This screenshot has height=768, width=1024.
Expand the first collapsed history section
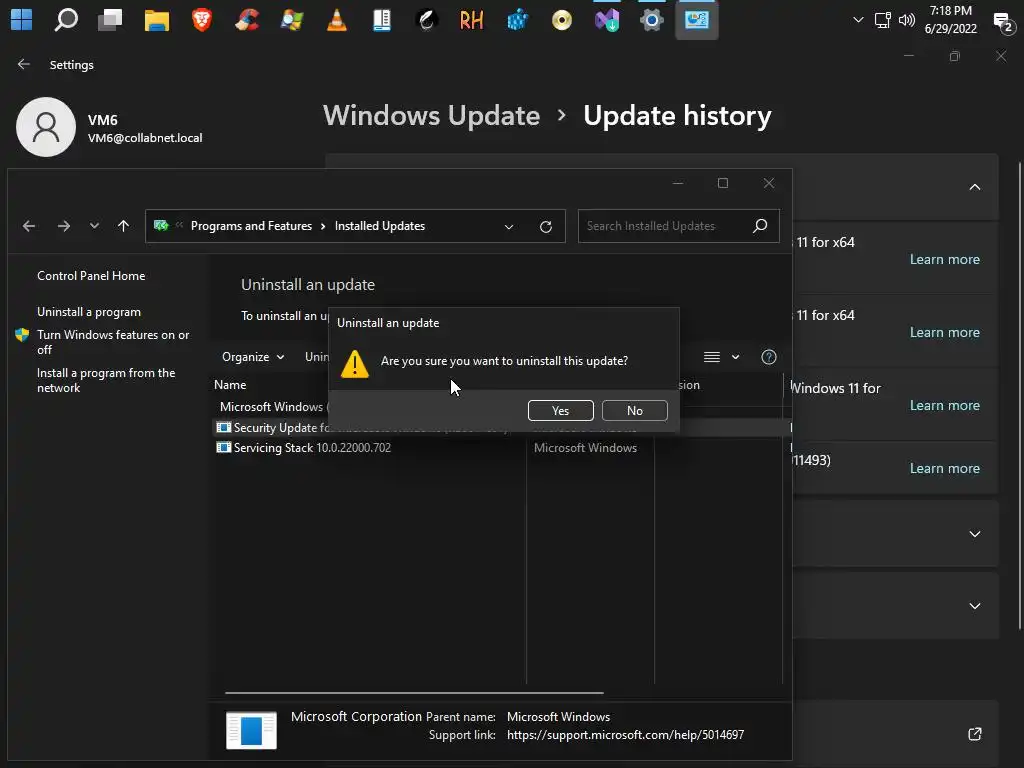(x=974, y=534)
